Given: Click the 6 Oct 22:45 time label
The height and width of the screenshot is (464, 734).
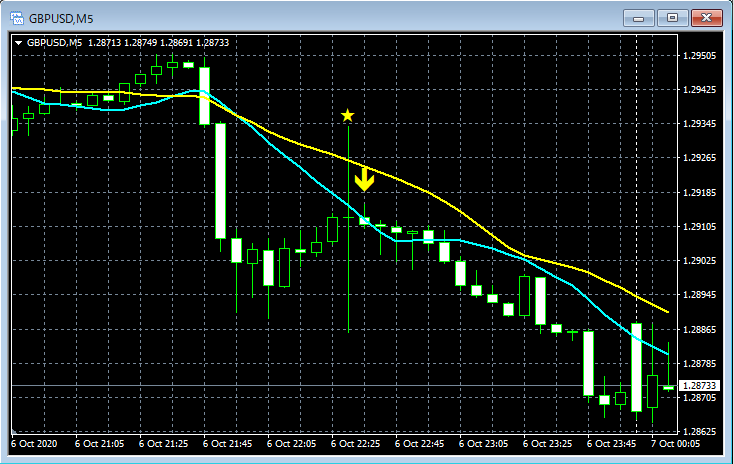Looking at the screenshot, I should 419,444.
